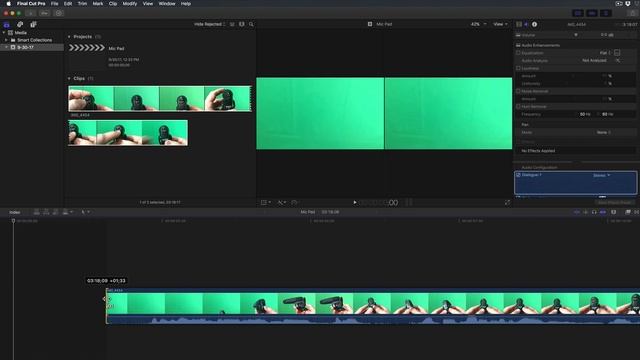Open the equalizer controls button next to Flat
Screen dimensions: 640x360
(617, 53)
